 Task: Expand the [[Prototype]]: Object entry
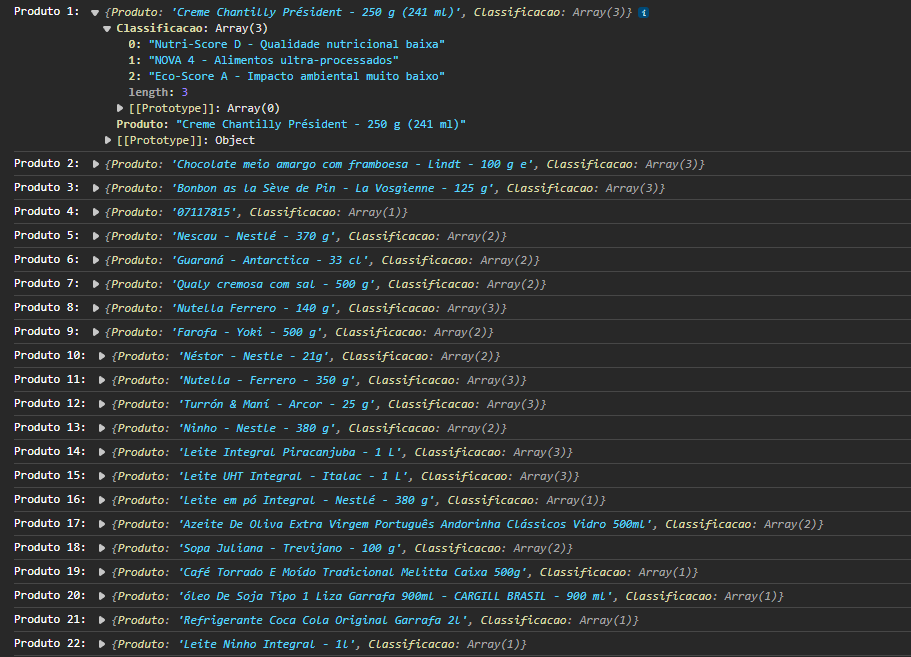click(107, 140)
